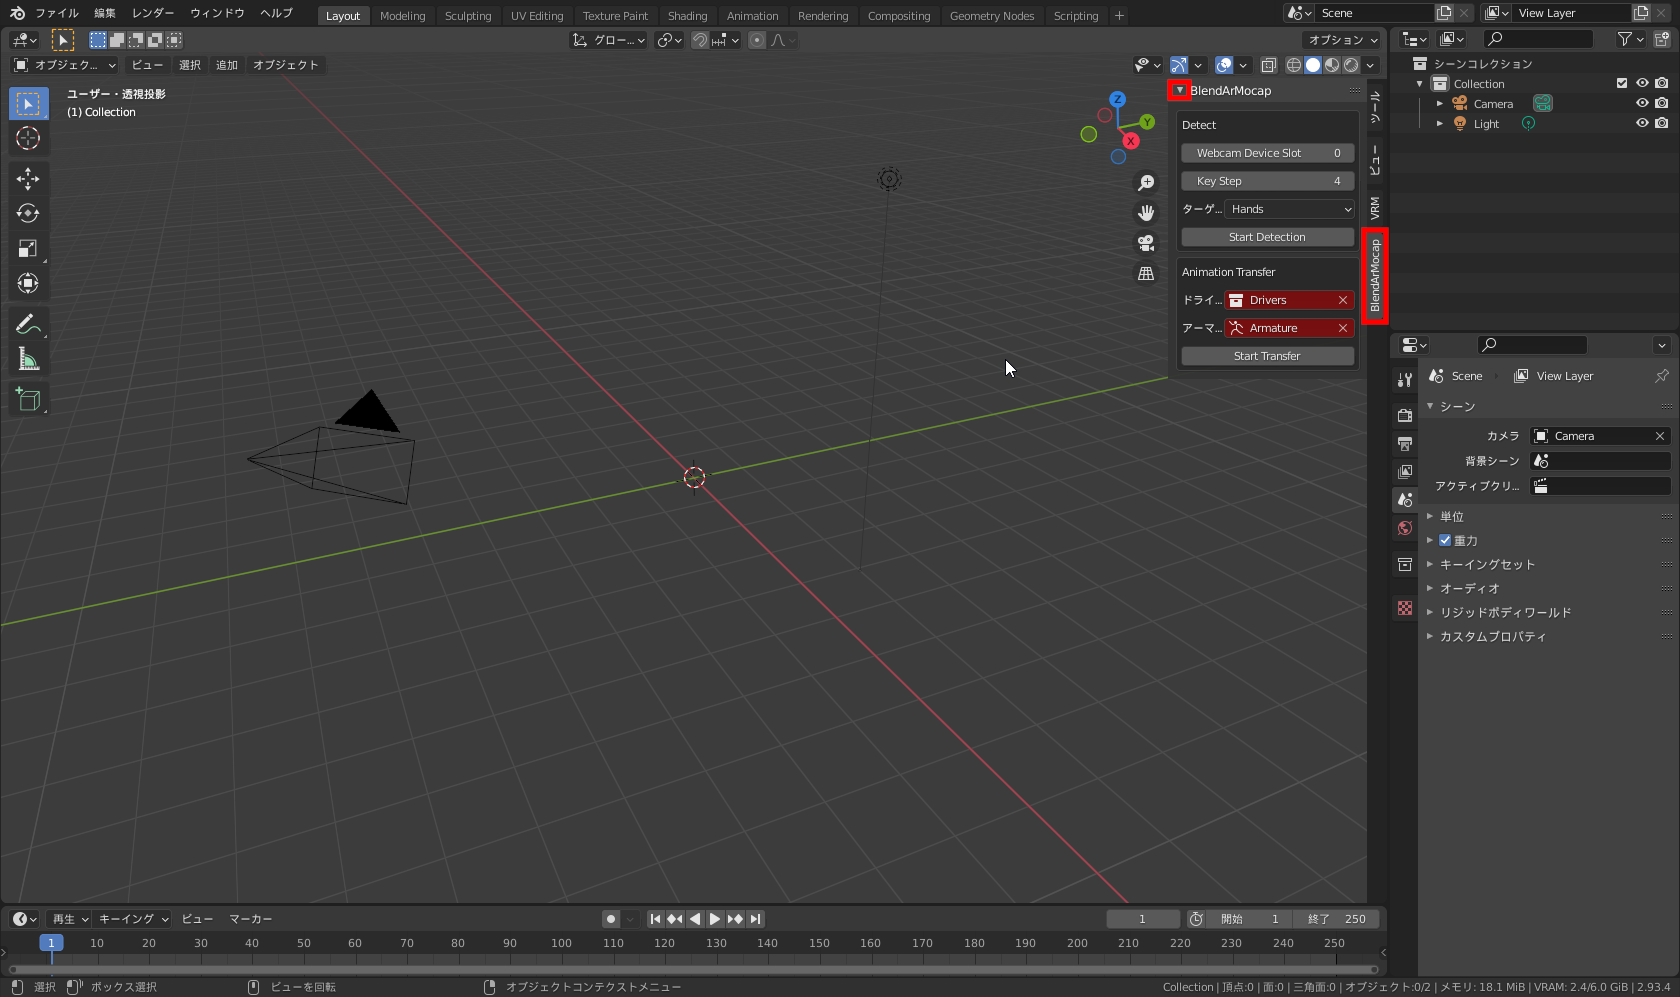Viewport: 1680px width, 997px height.
Task: Open the 追加 add menu
Action: click(227, 65)
